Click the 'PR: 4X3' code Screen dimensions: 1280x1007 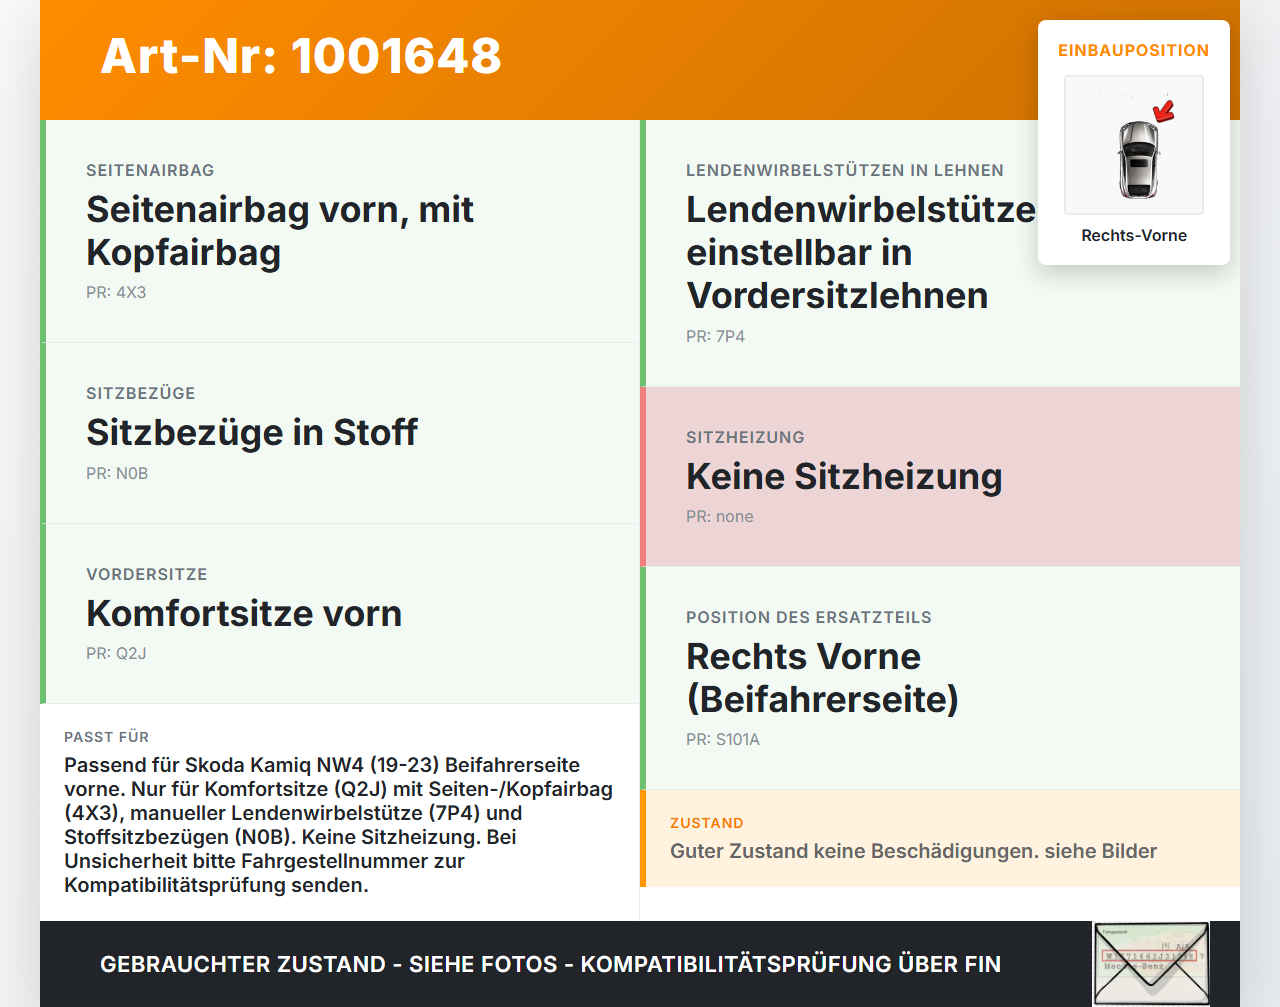(116, 293)
